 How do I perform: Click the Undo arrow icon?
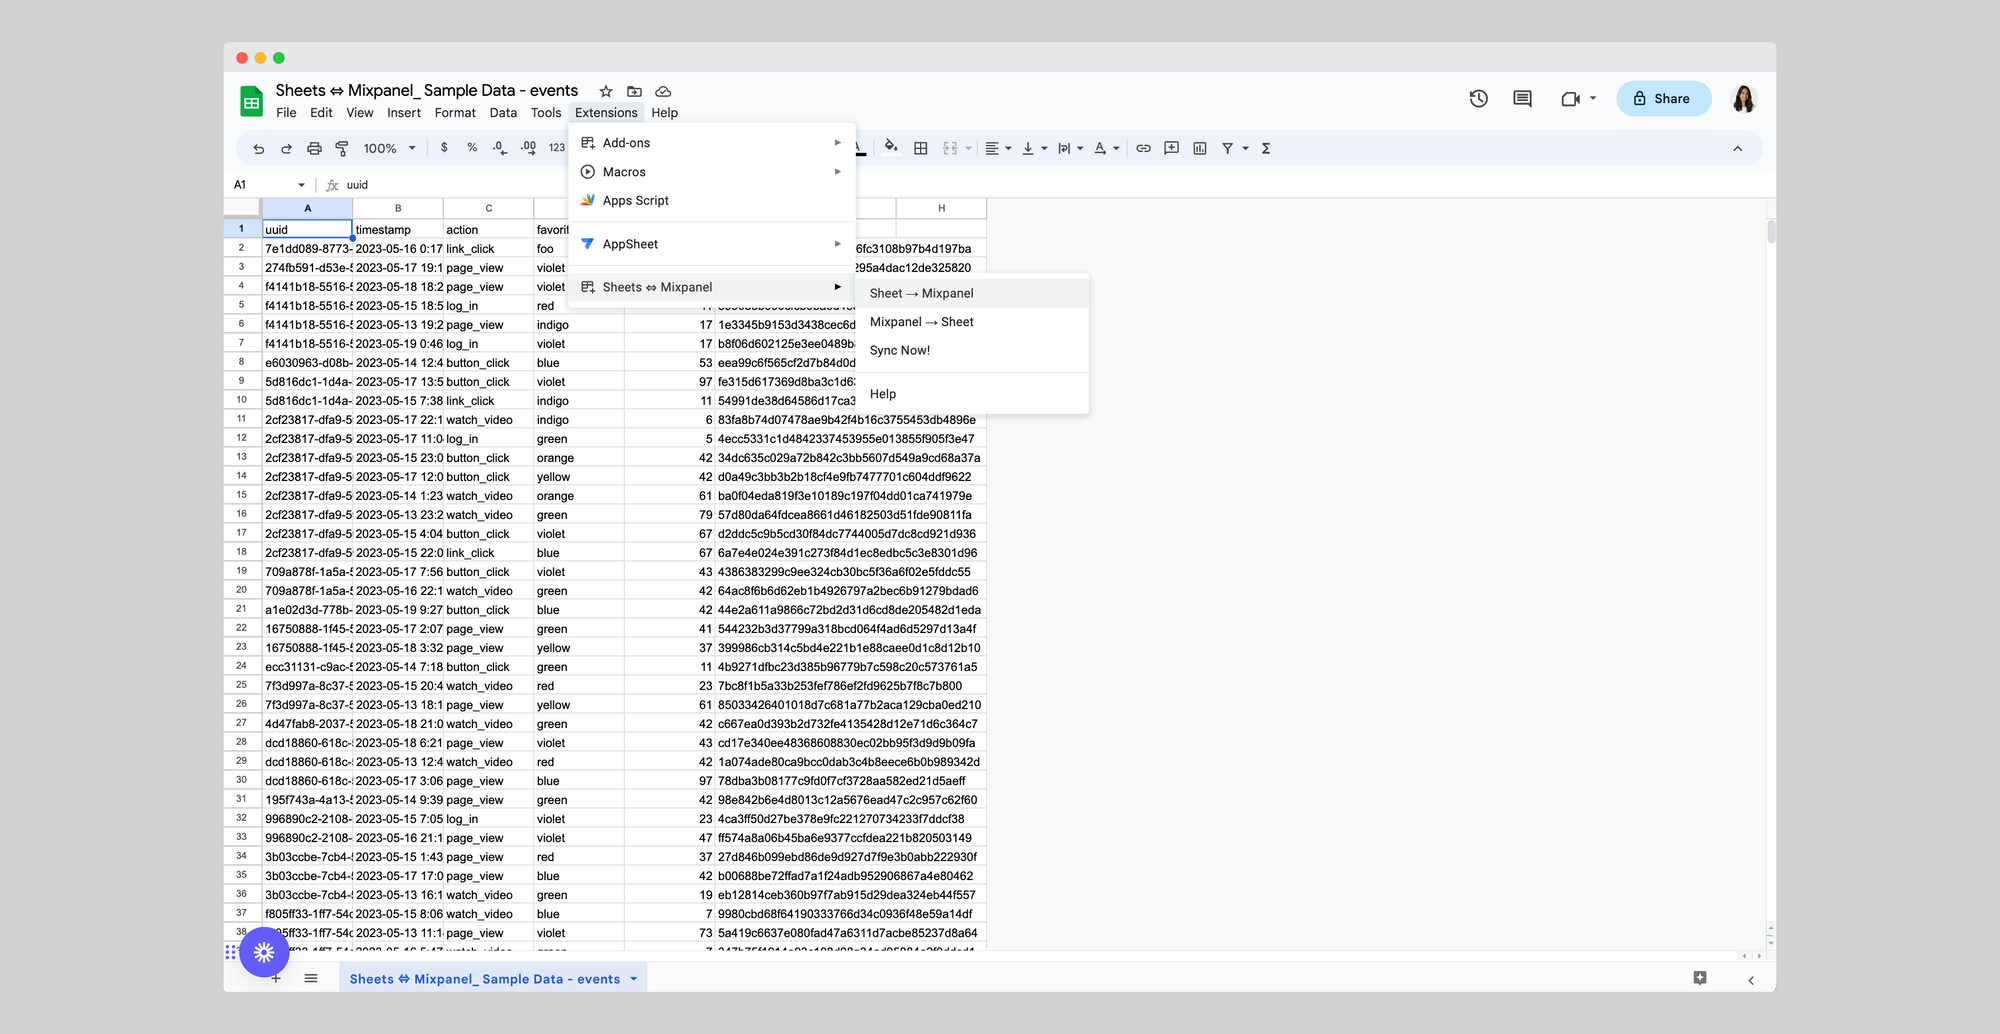click(259, 148)
